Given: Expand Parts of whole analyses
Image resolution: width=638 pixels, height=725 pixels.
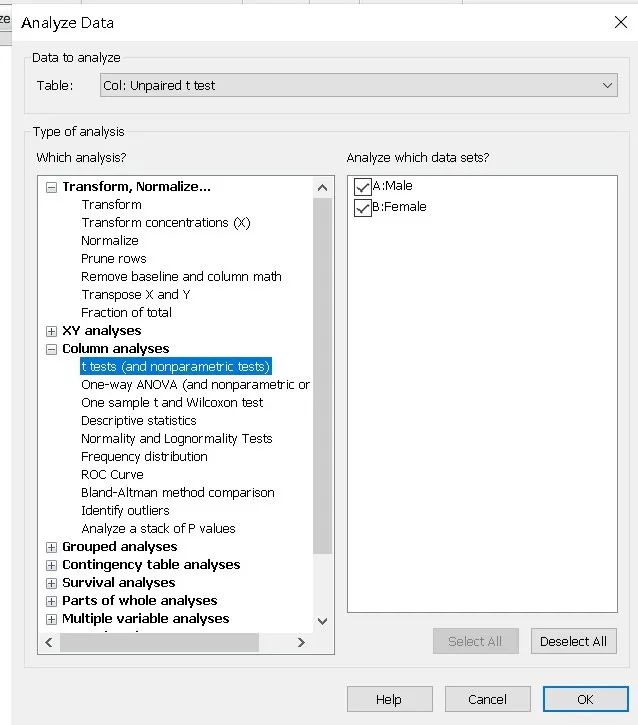Looking at the screenshot, I should (51, 601).
